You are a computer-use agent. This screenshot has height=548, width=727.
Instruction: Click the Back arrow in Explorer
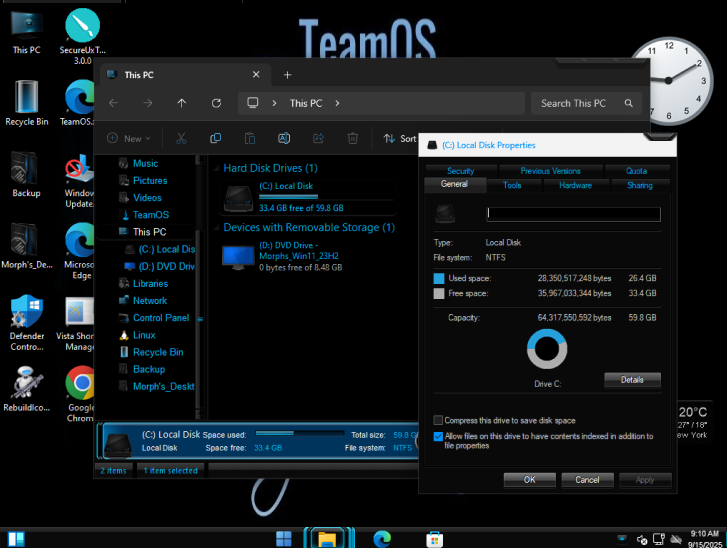click(x=114, y=103)
